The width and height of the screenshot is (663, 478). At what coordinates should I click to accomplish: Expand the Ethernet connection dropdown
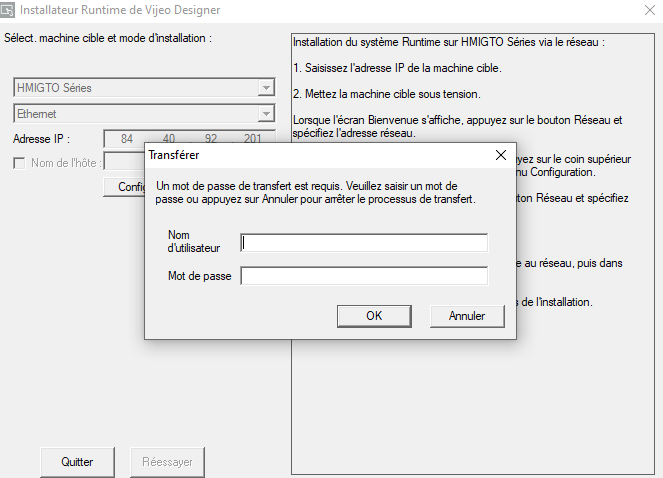click(x=265, y=114)
